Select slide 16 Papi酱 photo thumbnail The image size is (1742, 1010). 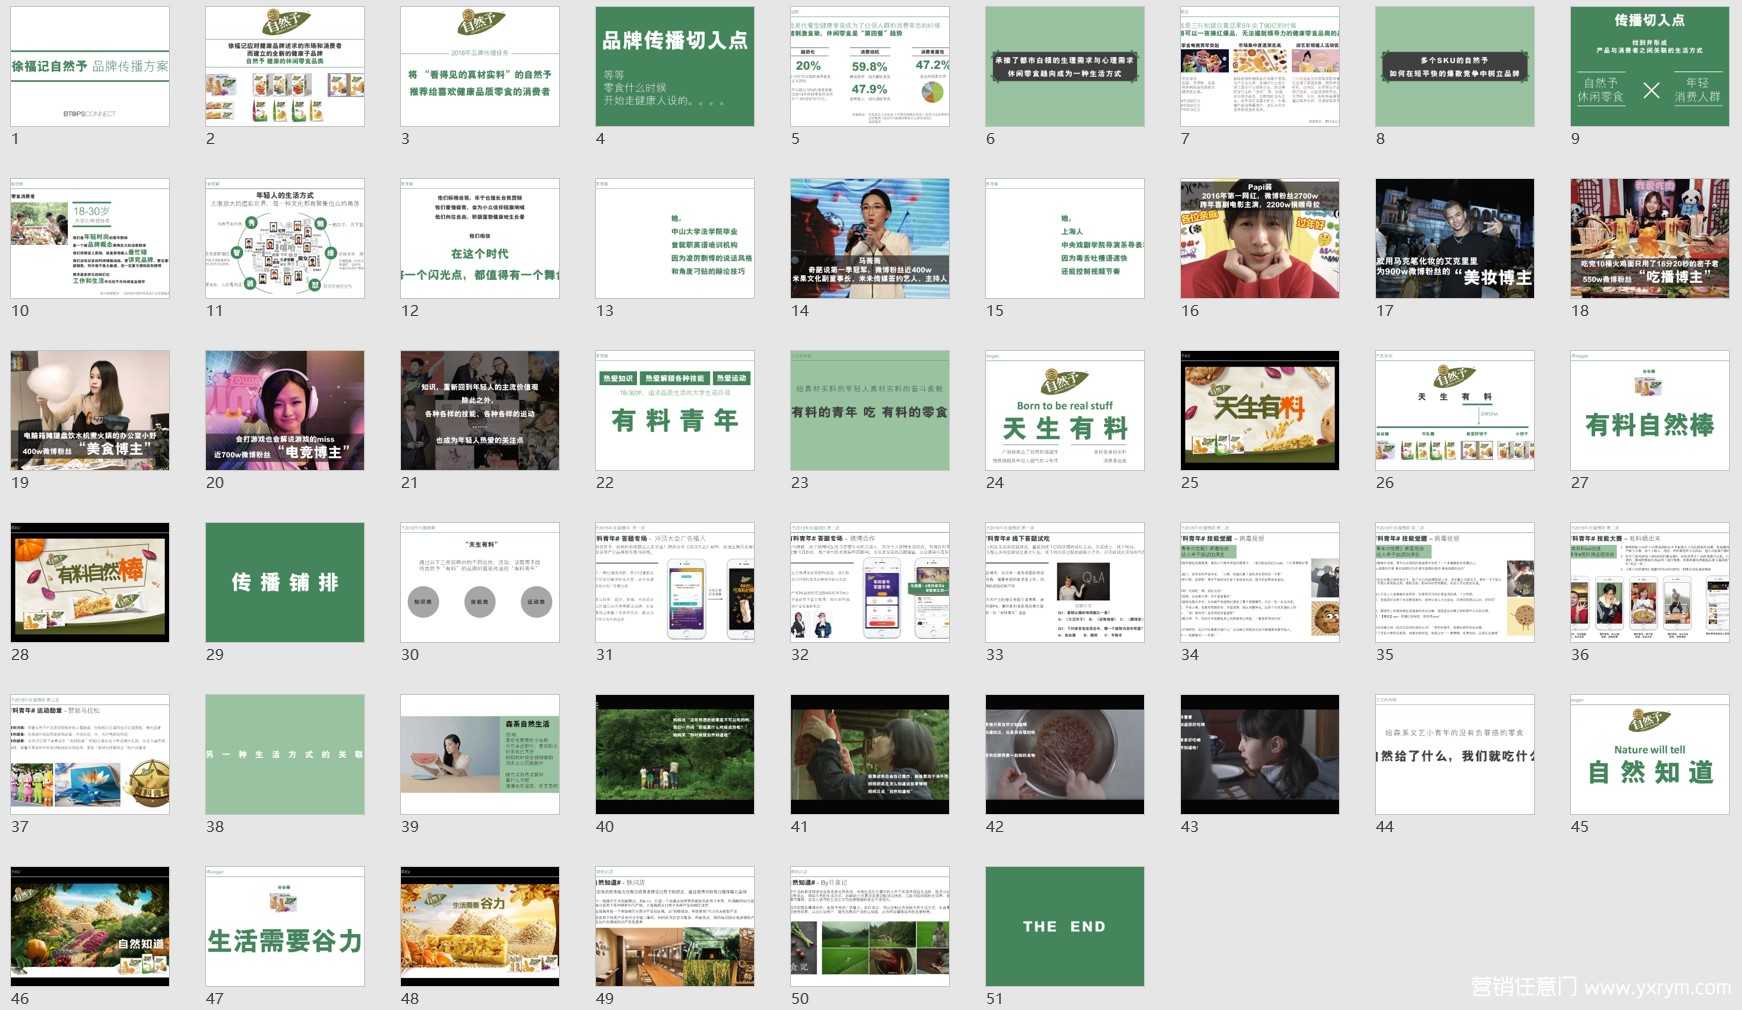(1260, 238)
